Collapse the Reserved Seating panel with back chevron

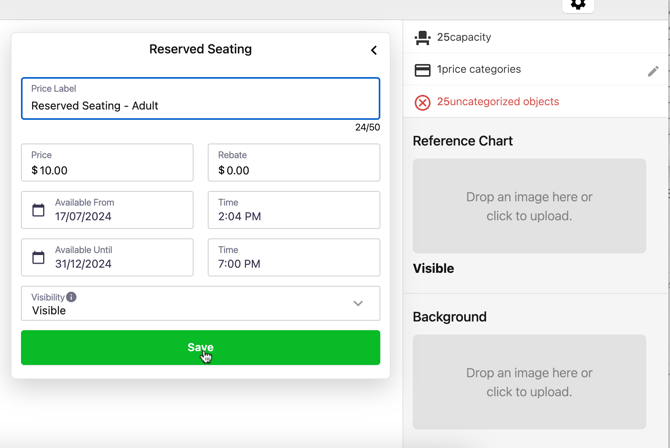tap(374, 50)
